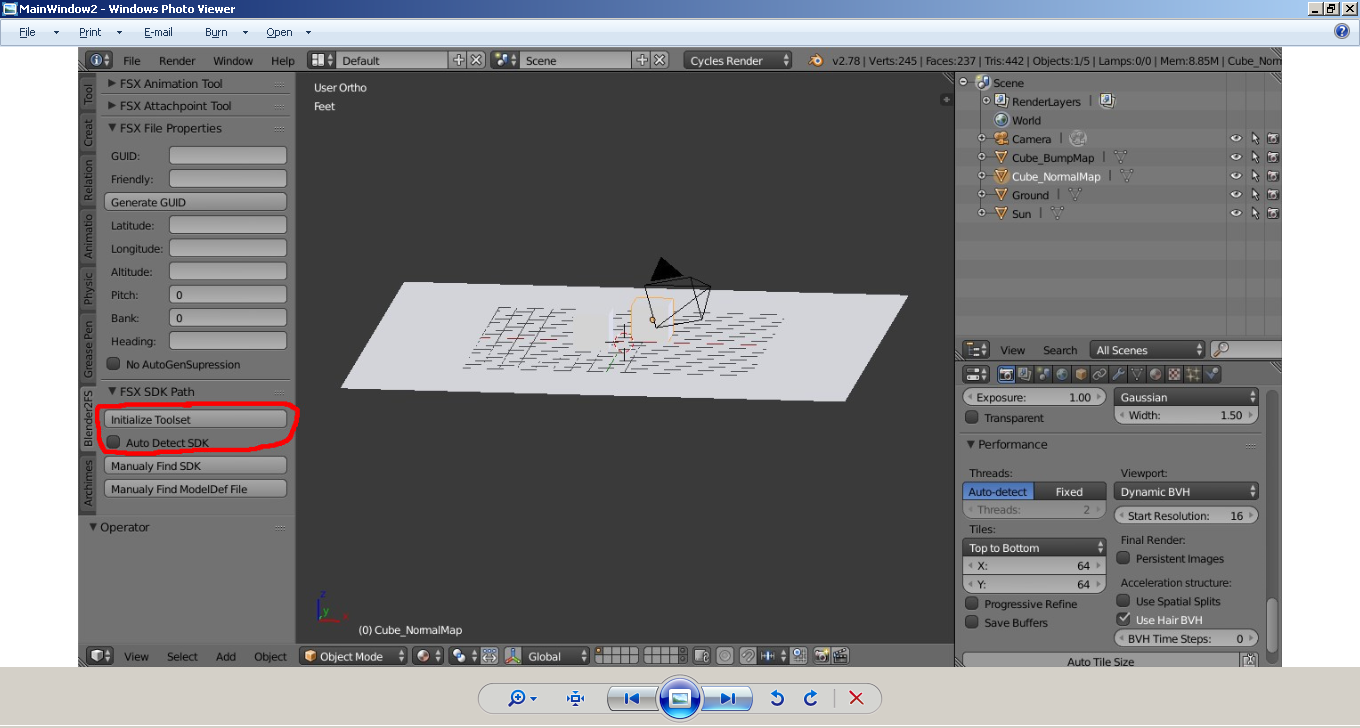Adjust the Exposure slider value
This screenshot has height=728, width=1360.
[x=1034, y=397]
